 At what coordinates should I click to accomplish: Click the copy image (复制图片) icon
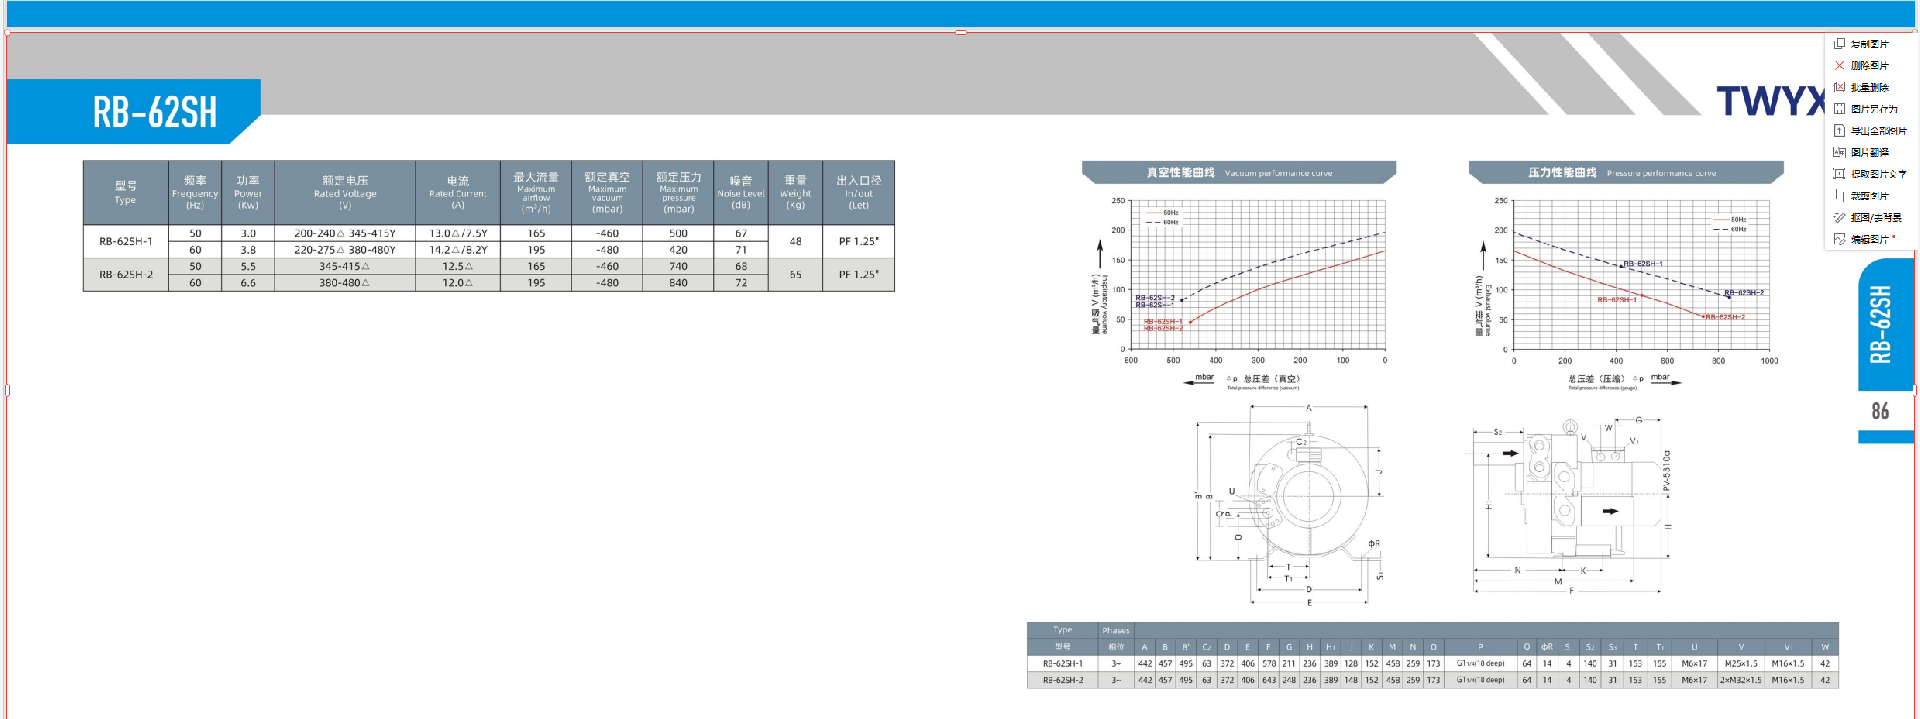[1839, 44]
